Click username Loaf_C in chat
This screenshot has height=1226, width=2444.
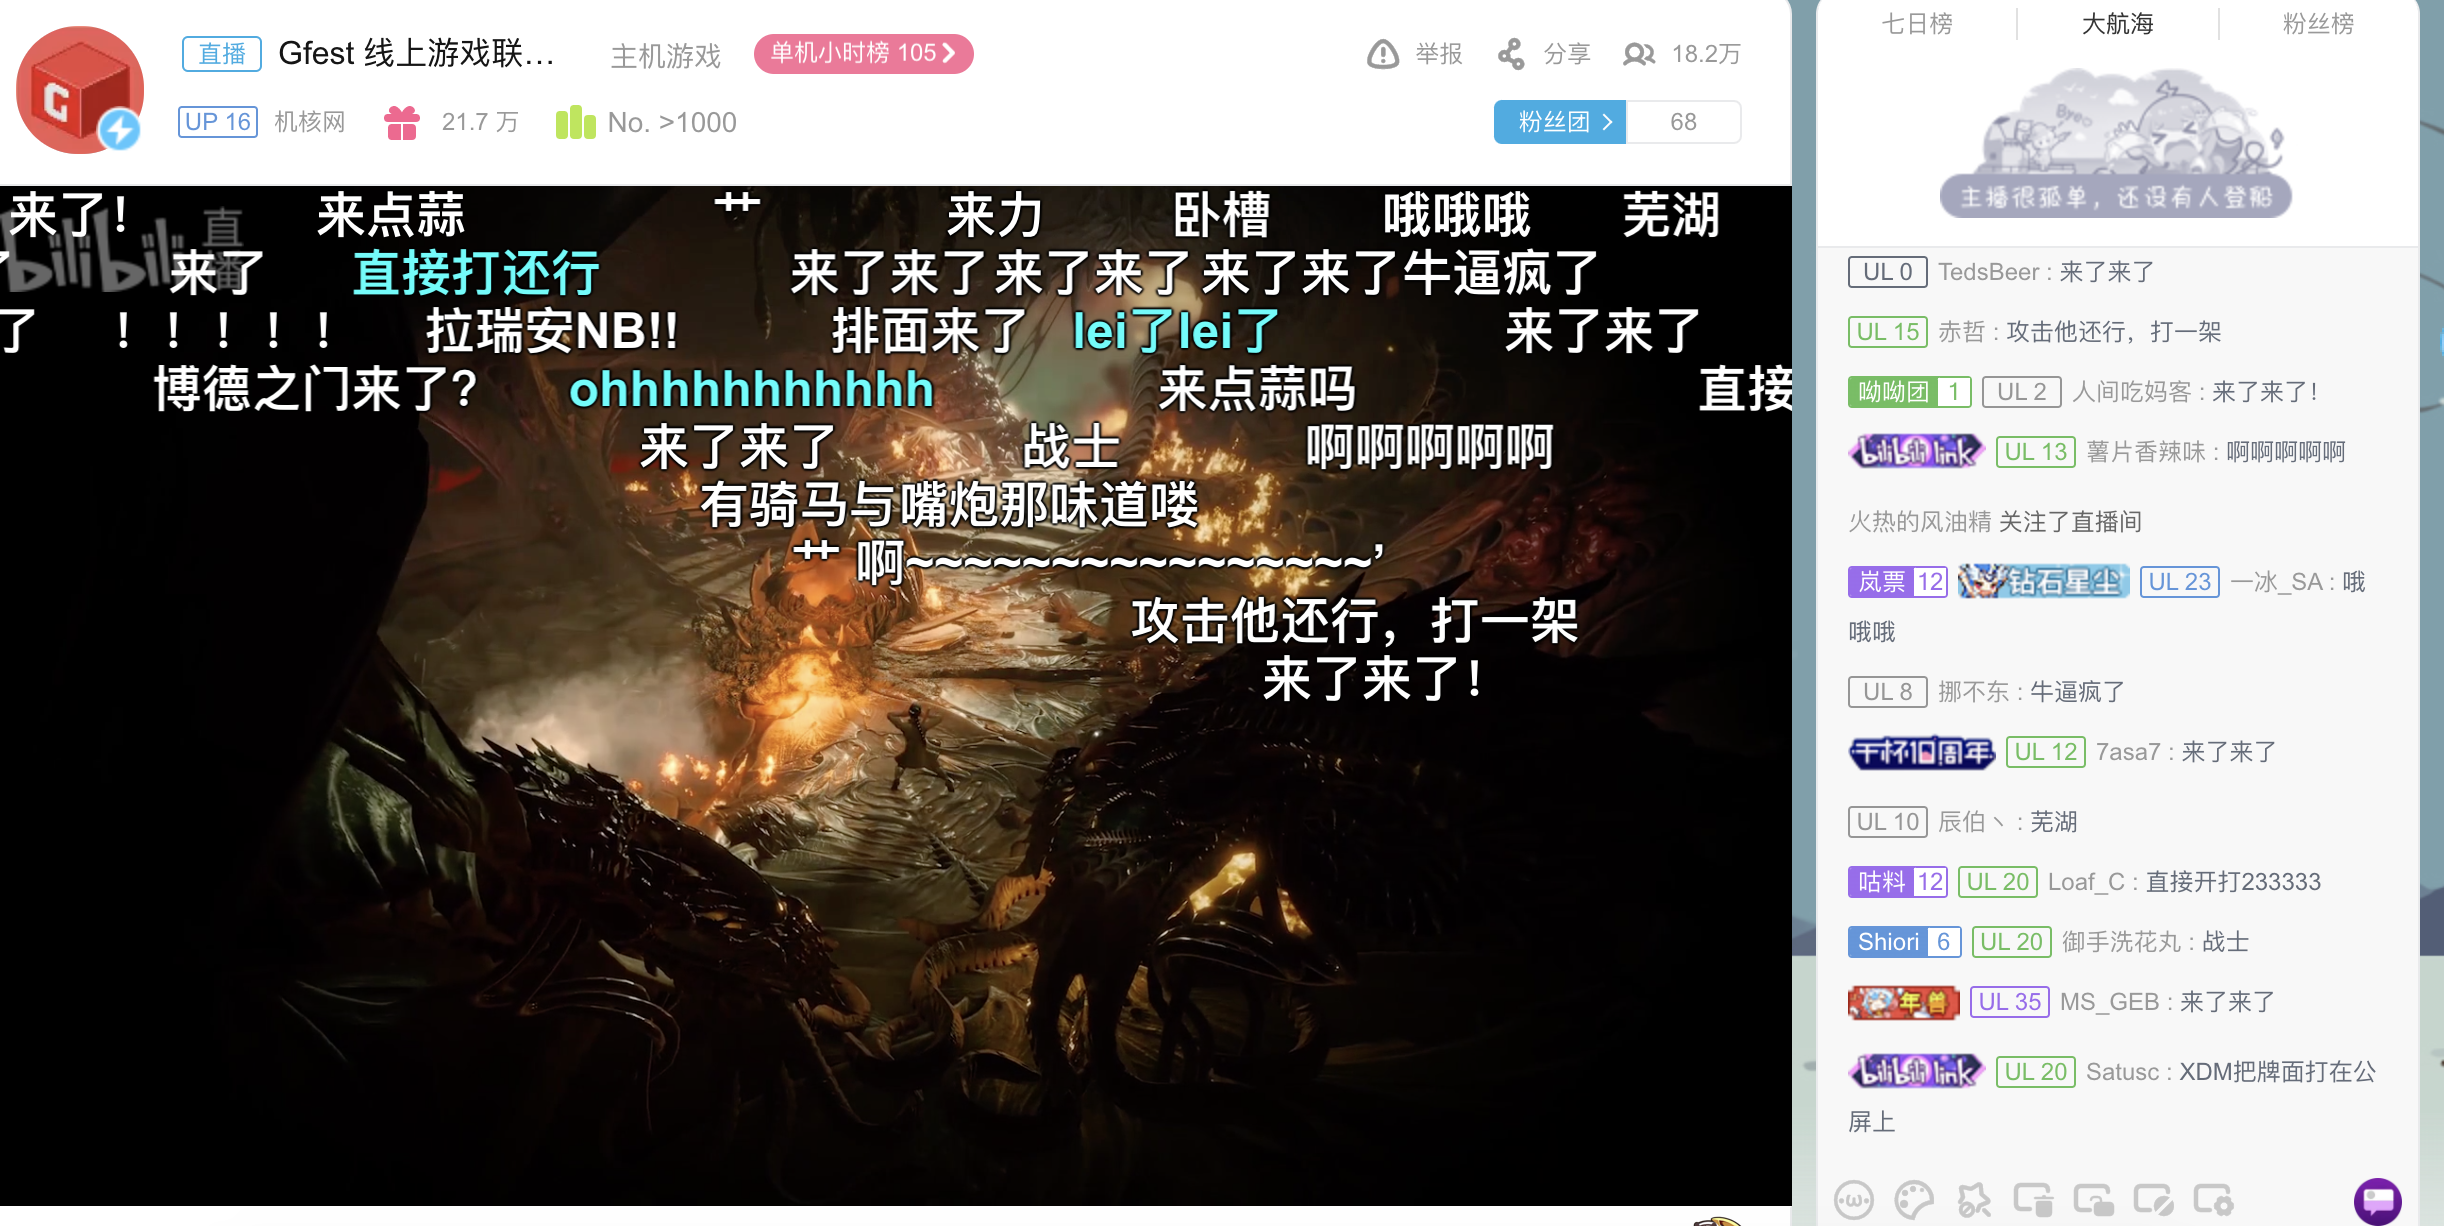click(x=2086, y=882)
